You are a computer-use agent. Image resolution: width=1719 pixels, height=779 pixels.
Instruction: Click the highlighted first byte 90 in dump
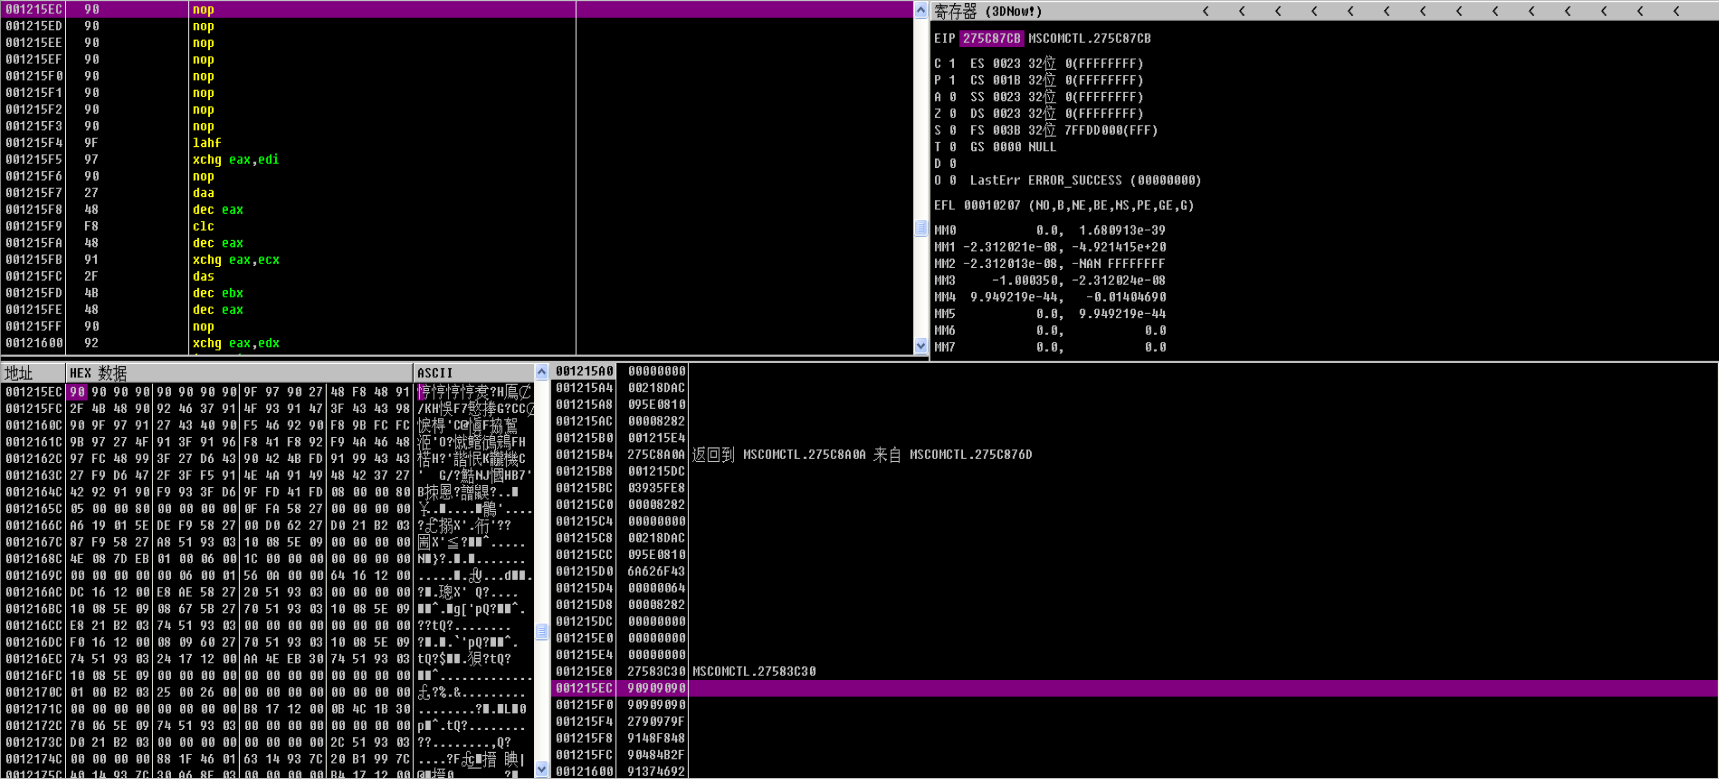(x=77, y=392)
